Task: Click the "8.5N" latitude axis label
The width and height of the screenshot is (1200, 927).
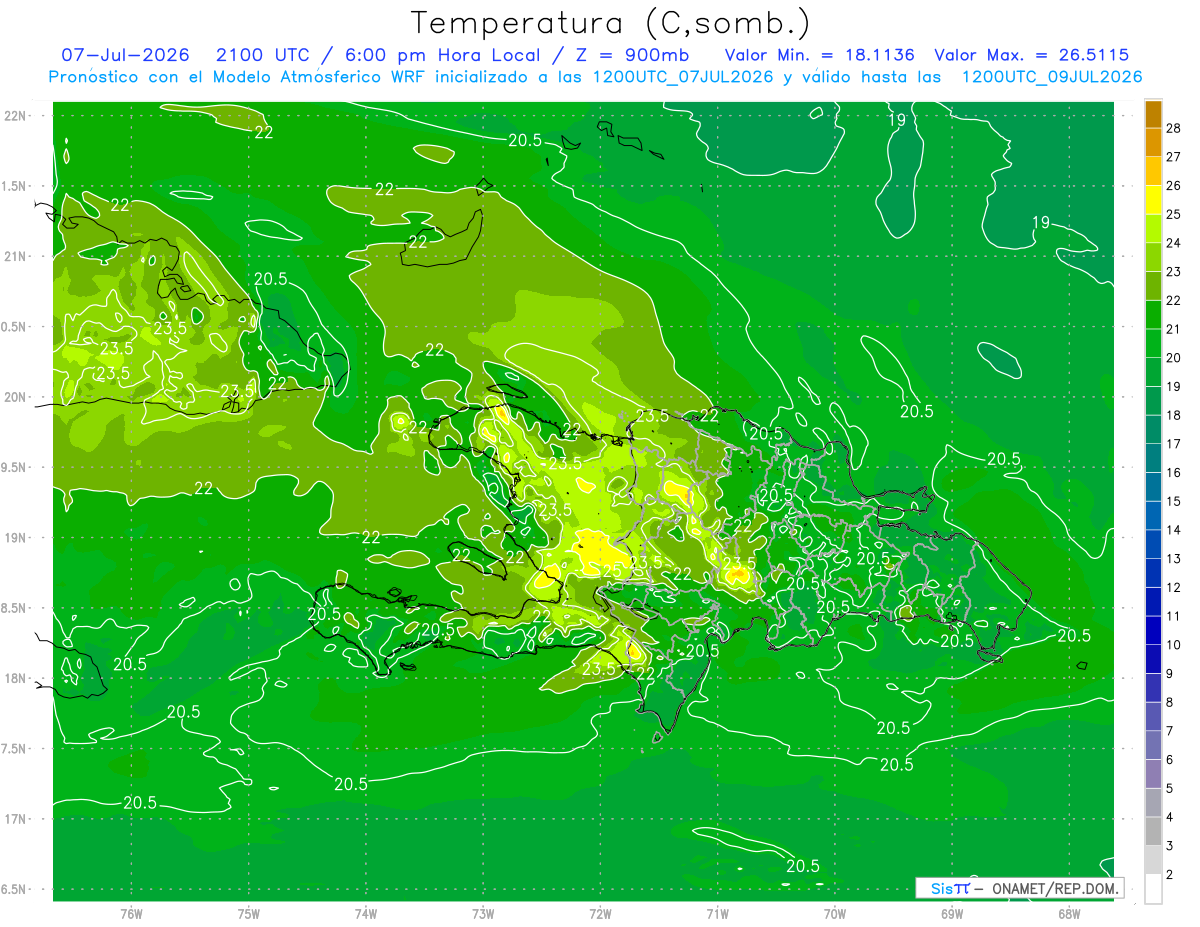Action: (x=15, y=608)
